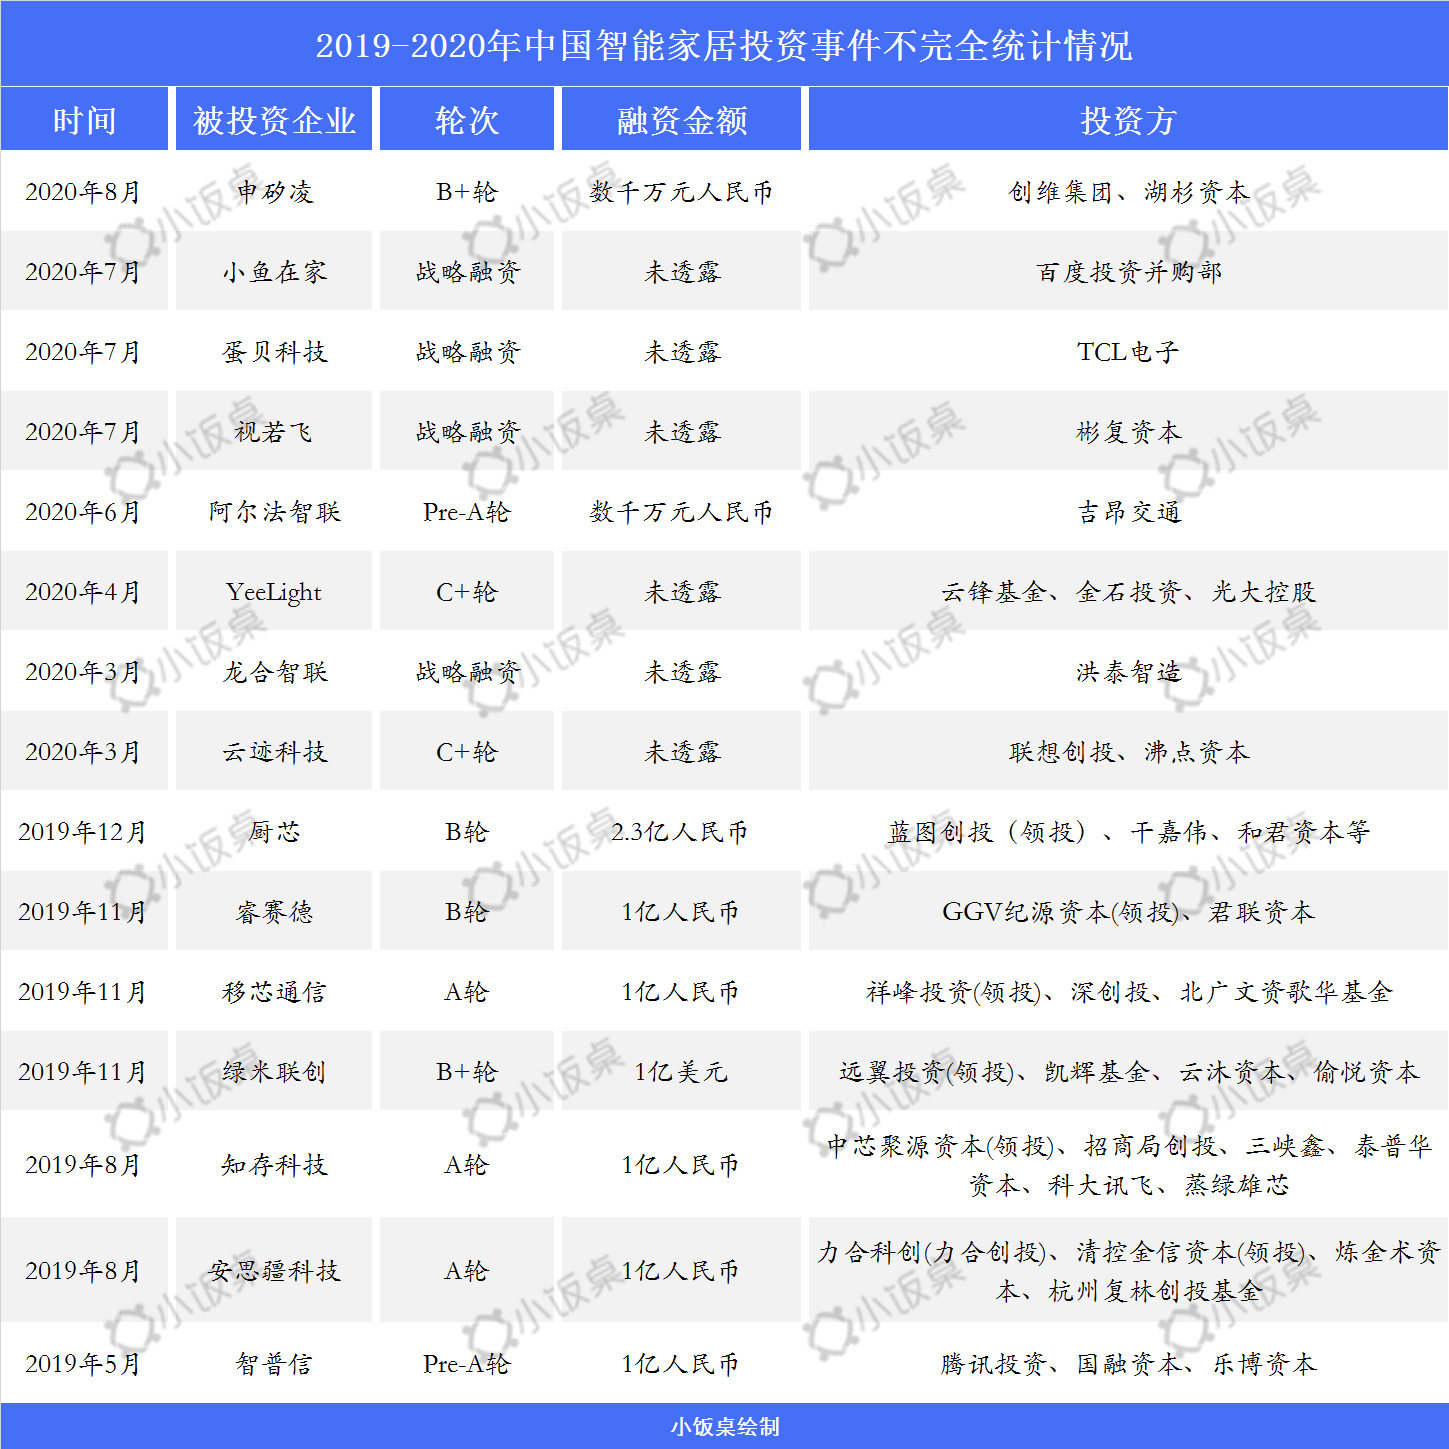Image resolution: width=1449 pixels, height=1449 pixels.
Task: Select the 时间 column header
Action: pos(84,118)
